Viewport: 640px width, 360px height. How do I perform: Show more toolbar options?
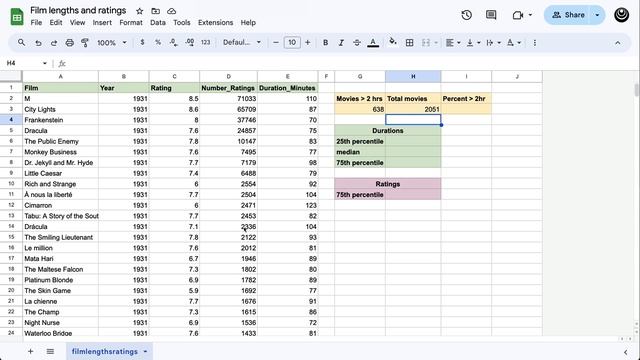[x=535, y=42]
